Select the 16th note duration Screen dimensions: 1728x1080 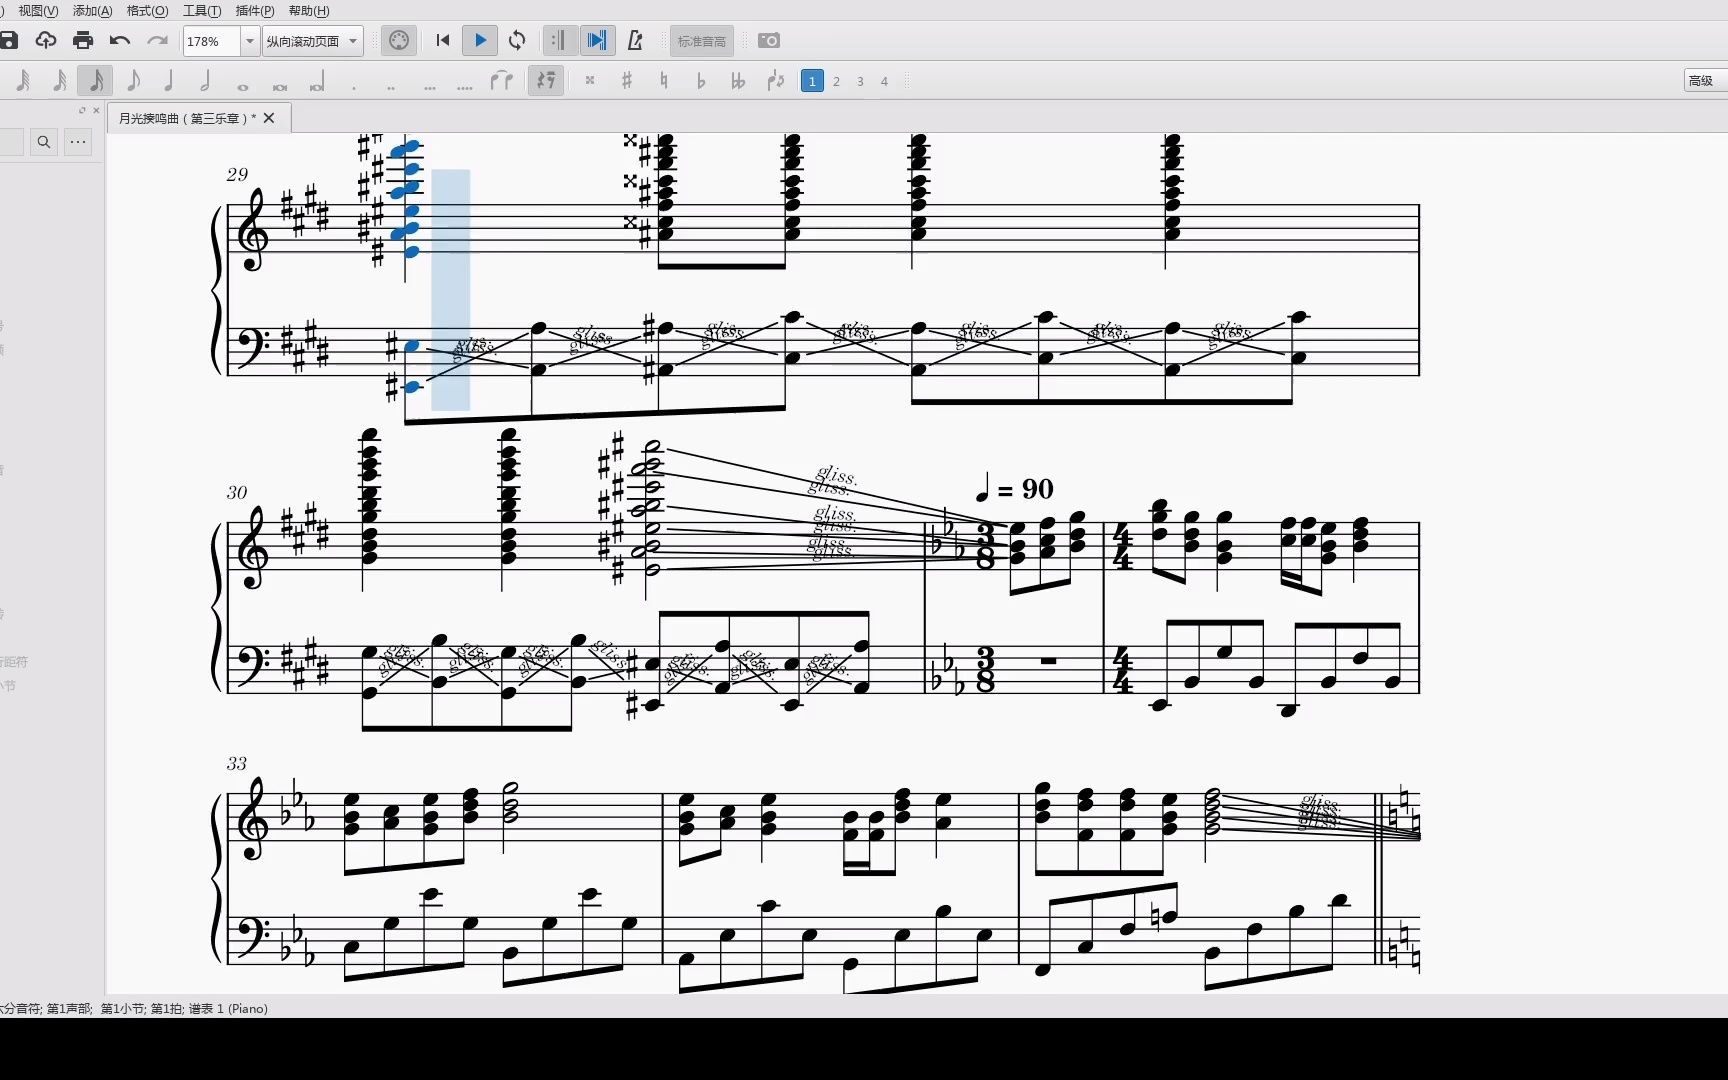(x=96, y=81)
